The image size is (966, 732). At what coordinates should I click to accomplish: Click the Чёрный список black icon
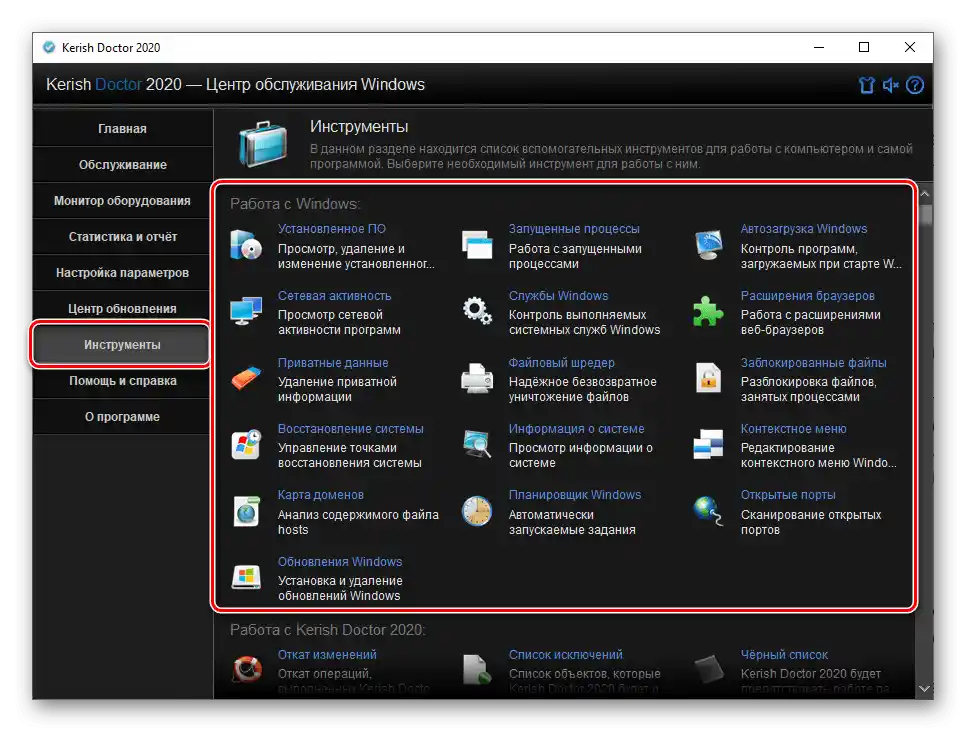coord(708,670)
